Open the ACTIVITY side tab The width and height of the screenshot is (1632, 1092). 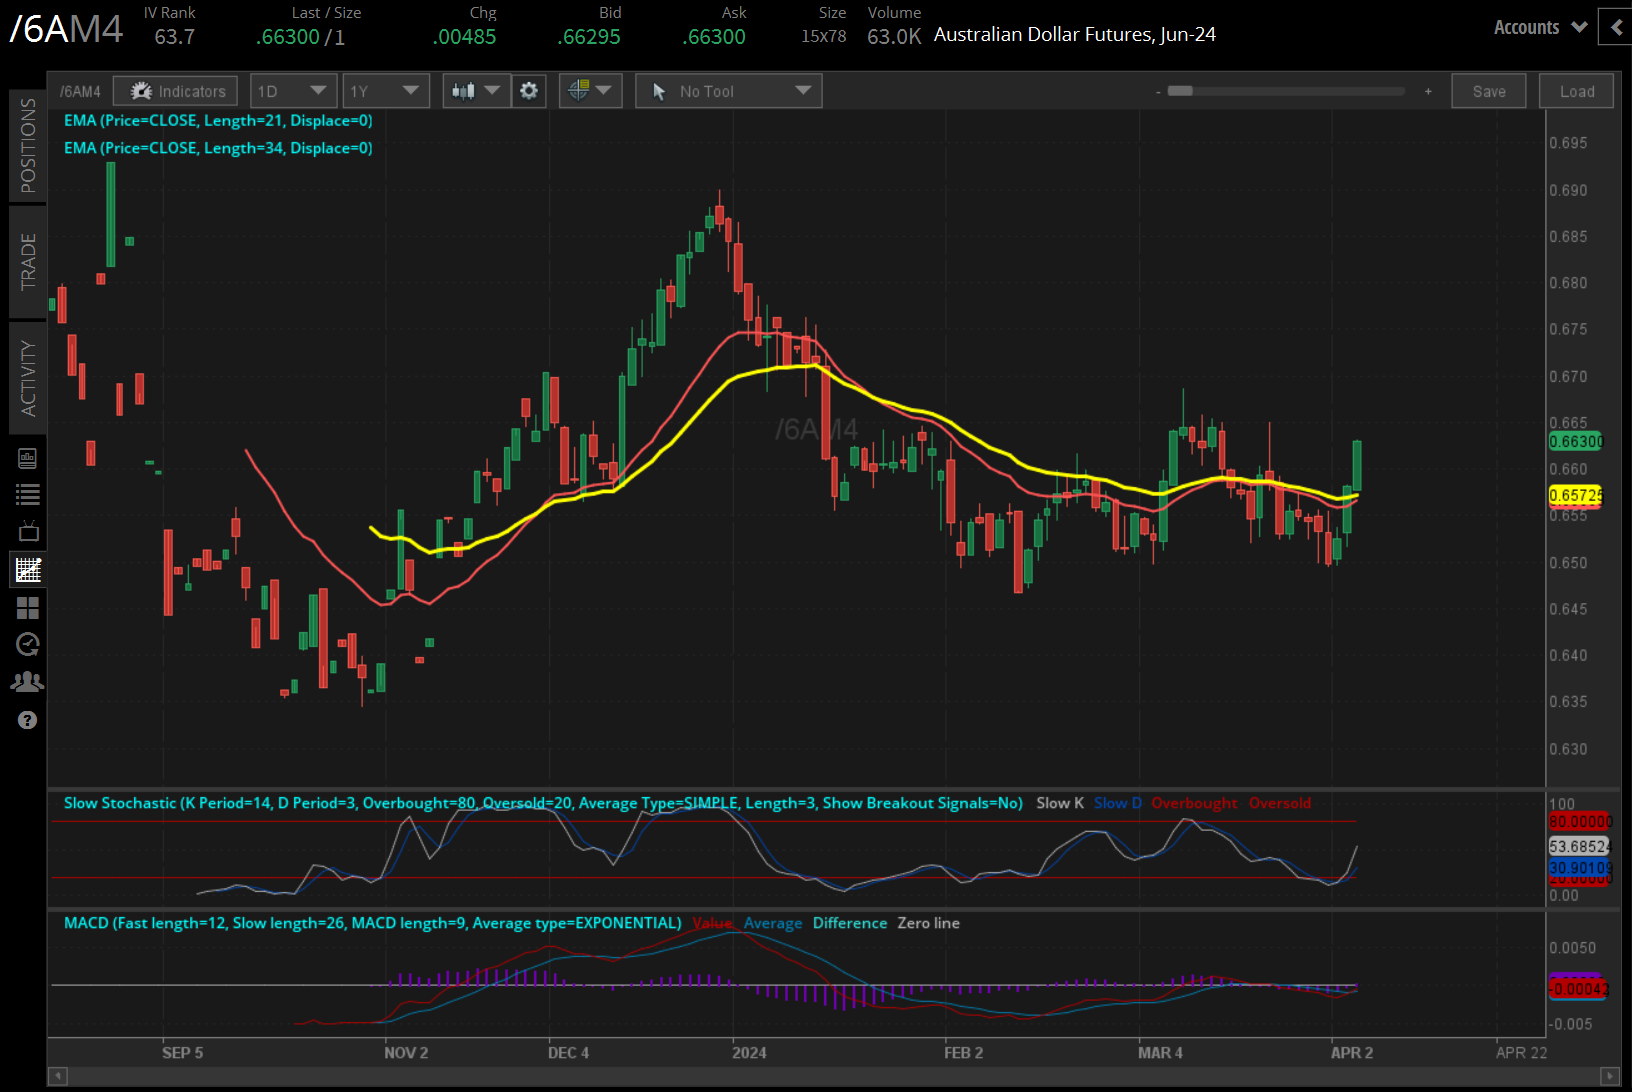click(28, 378)
